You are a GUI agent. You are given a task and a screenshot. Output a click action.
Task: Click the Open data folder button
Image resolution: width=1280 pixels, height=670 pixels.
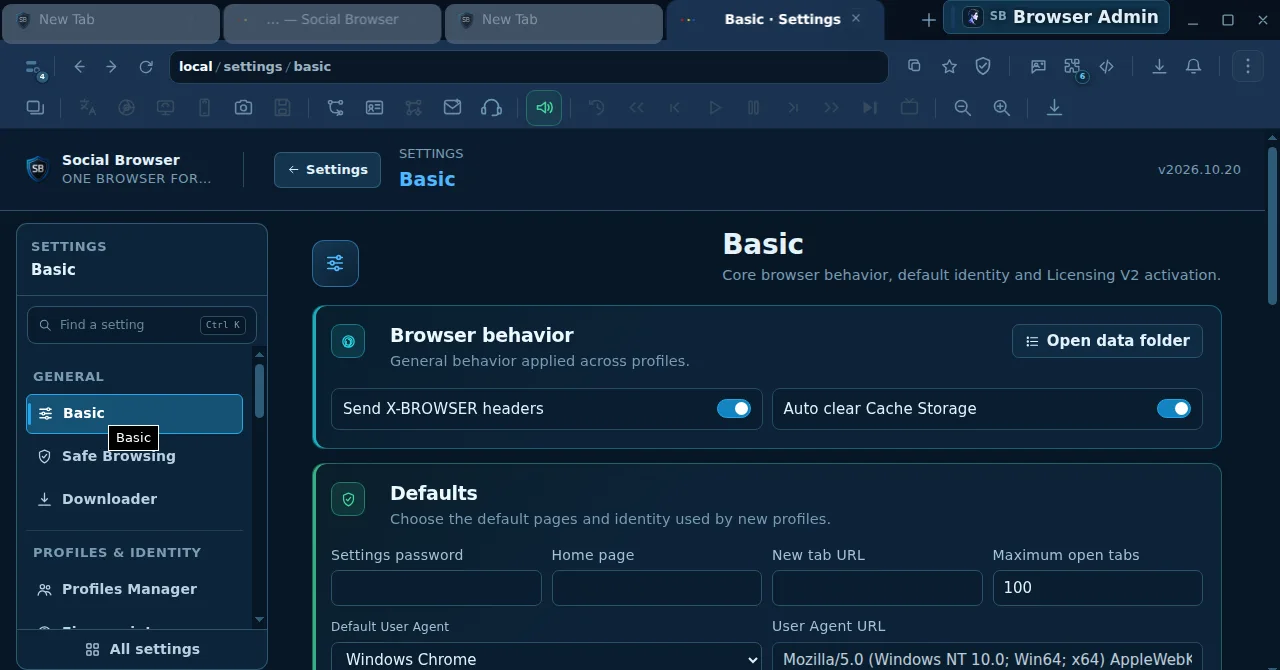[1107, 341]
